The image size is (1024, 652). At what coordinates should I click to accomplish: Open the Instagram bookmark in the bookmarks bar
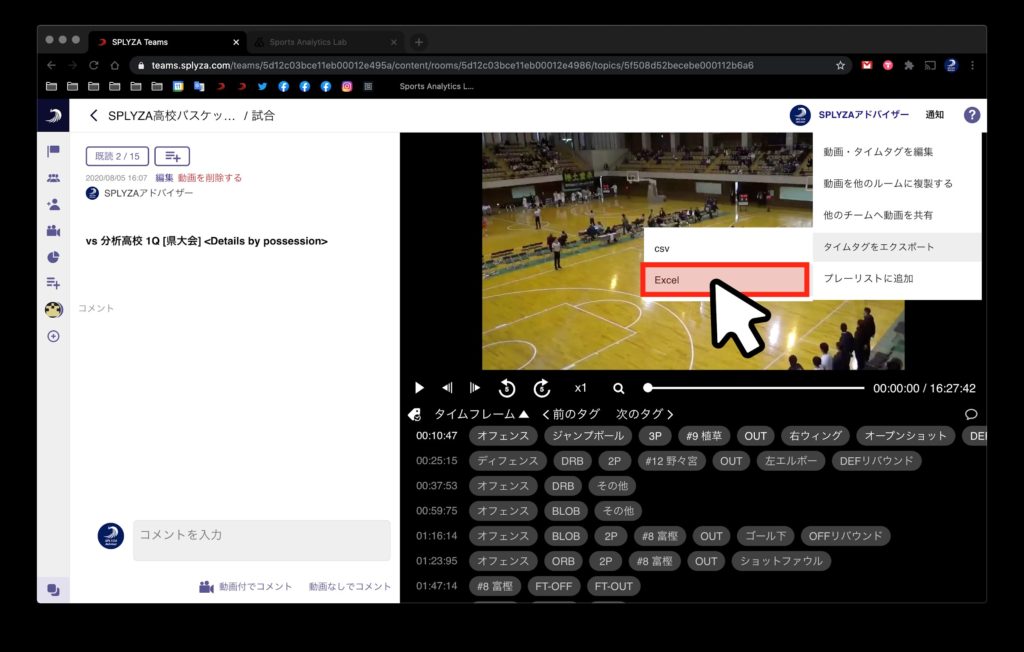pyautogui.click(x=347, y=86)
